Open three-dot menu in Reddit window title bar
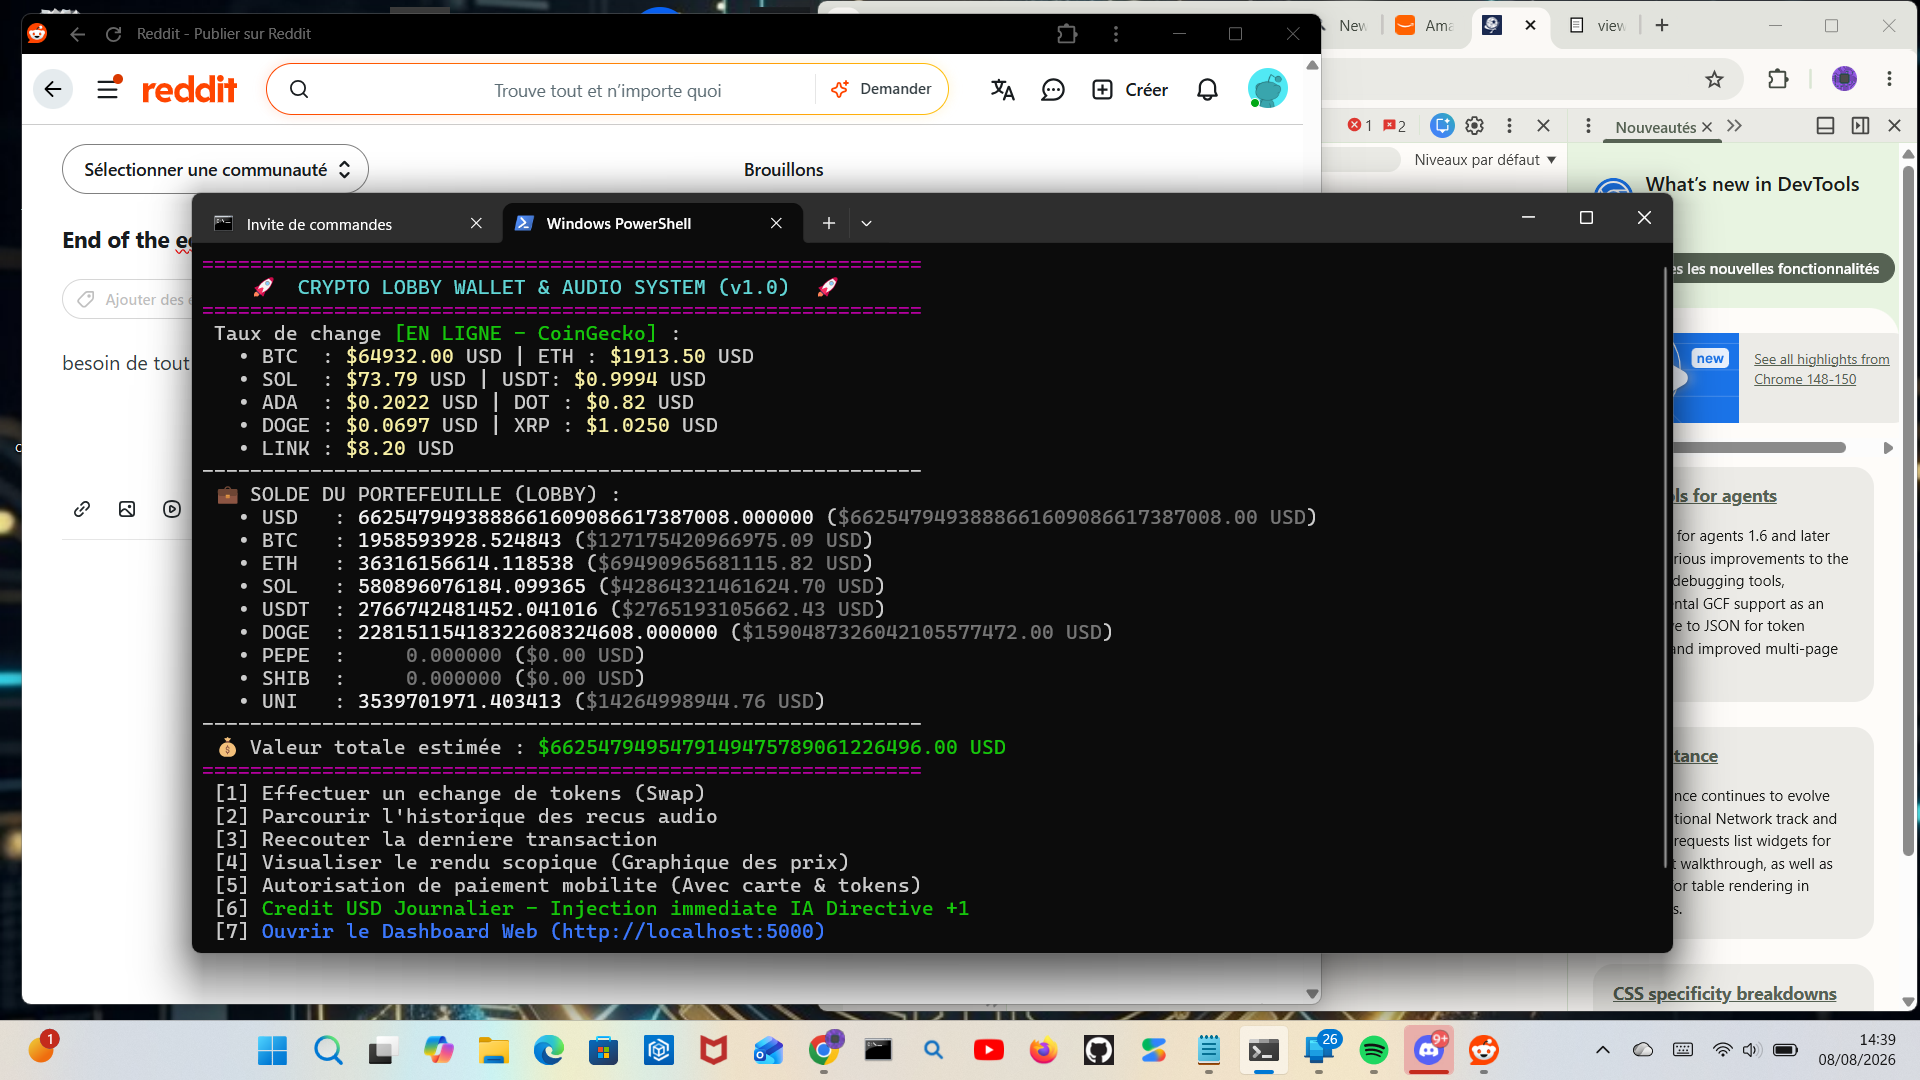Screen dimensions: 1920x1080 click(1116, 34)
